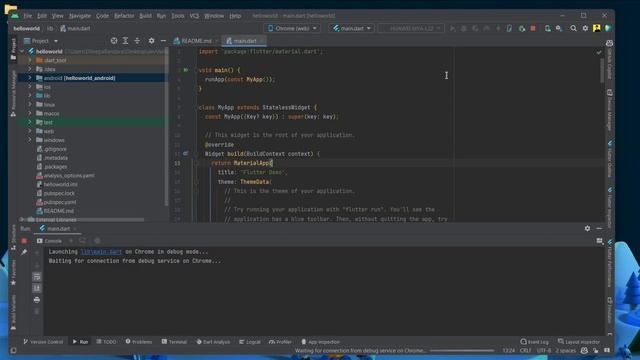Click the SDK Manager icon in toolbar
This screenshot has width=640, height=360.
[x=559, y=29]
